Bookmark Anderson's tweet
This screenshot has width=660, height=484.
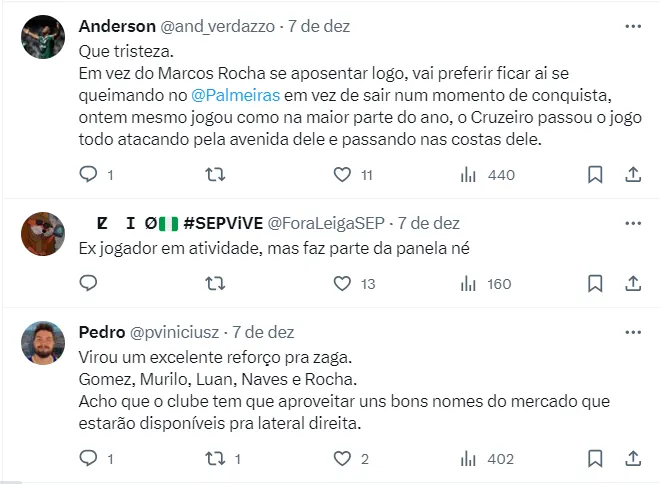click(595, 175)
